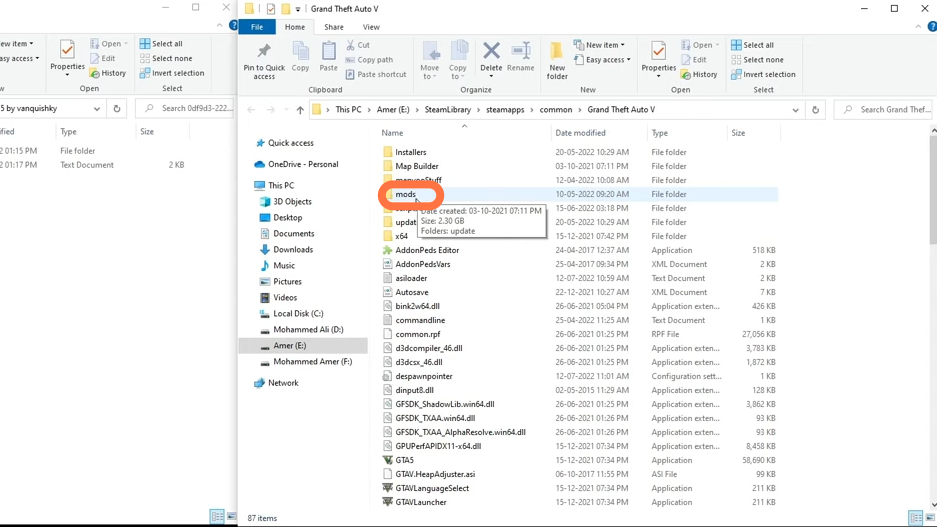Open the Delete options dropdown arrow

click(491, 76)
